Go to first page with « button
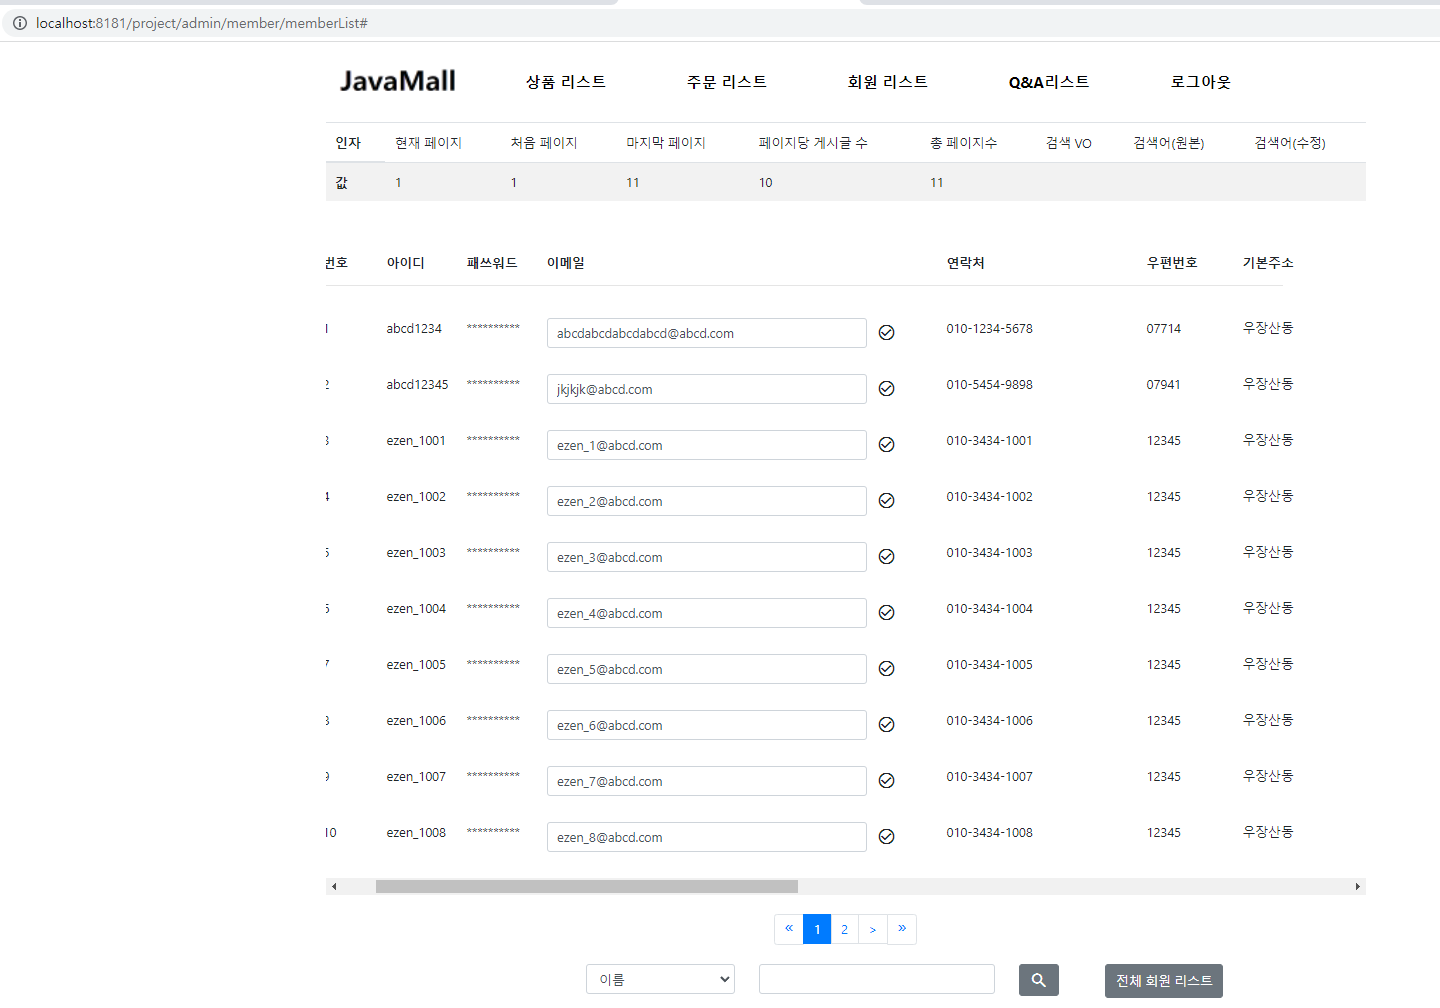This screenshot has width=1440, height=1008. coord(789,929)
